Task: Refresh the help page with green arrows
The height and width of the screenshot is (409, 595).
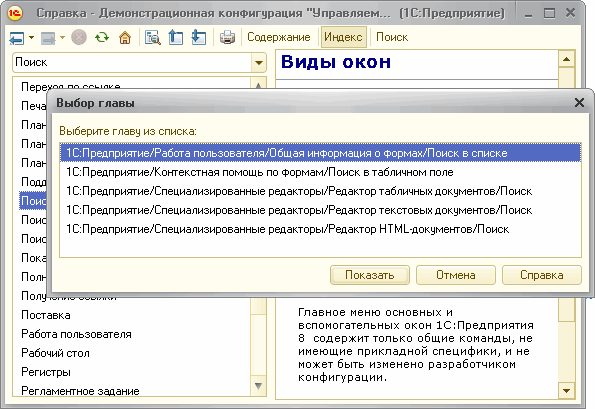Action: click(x=102, y=37)
